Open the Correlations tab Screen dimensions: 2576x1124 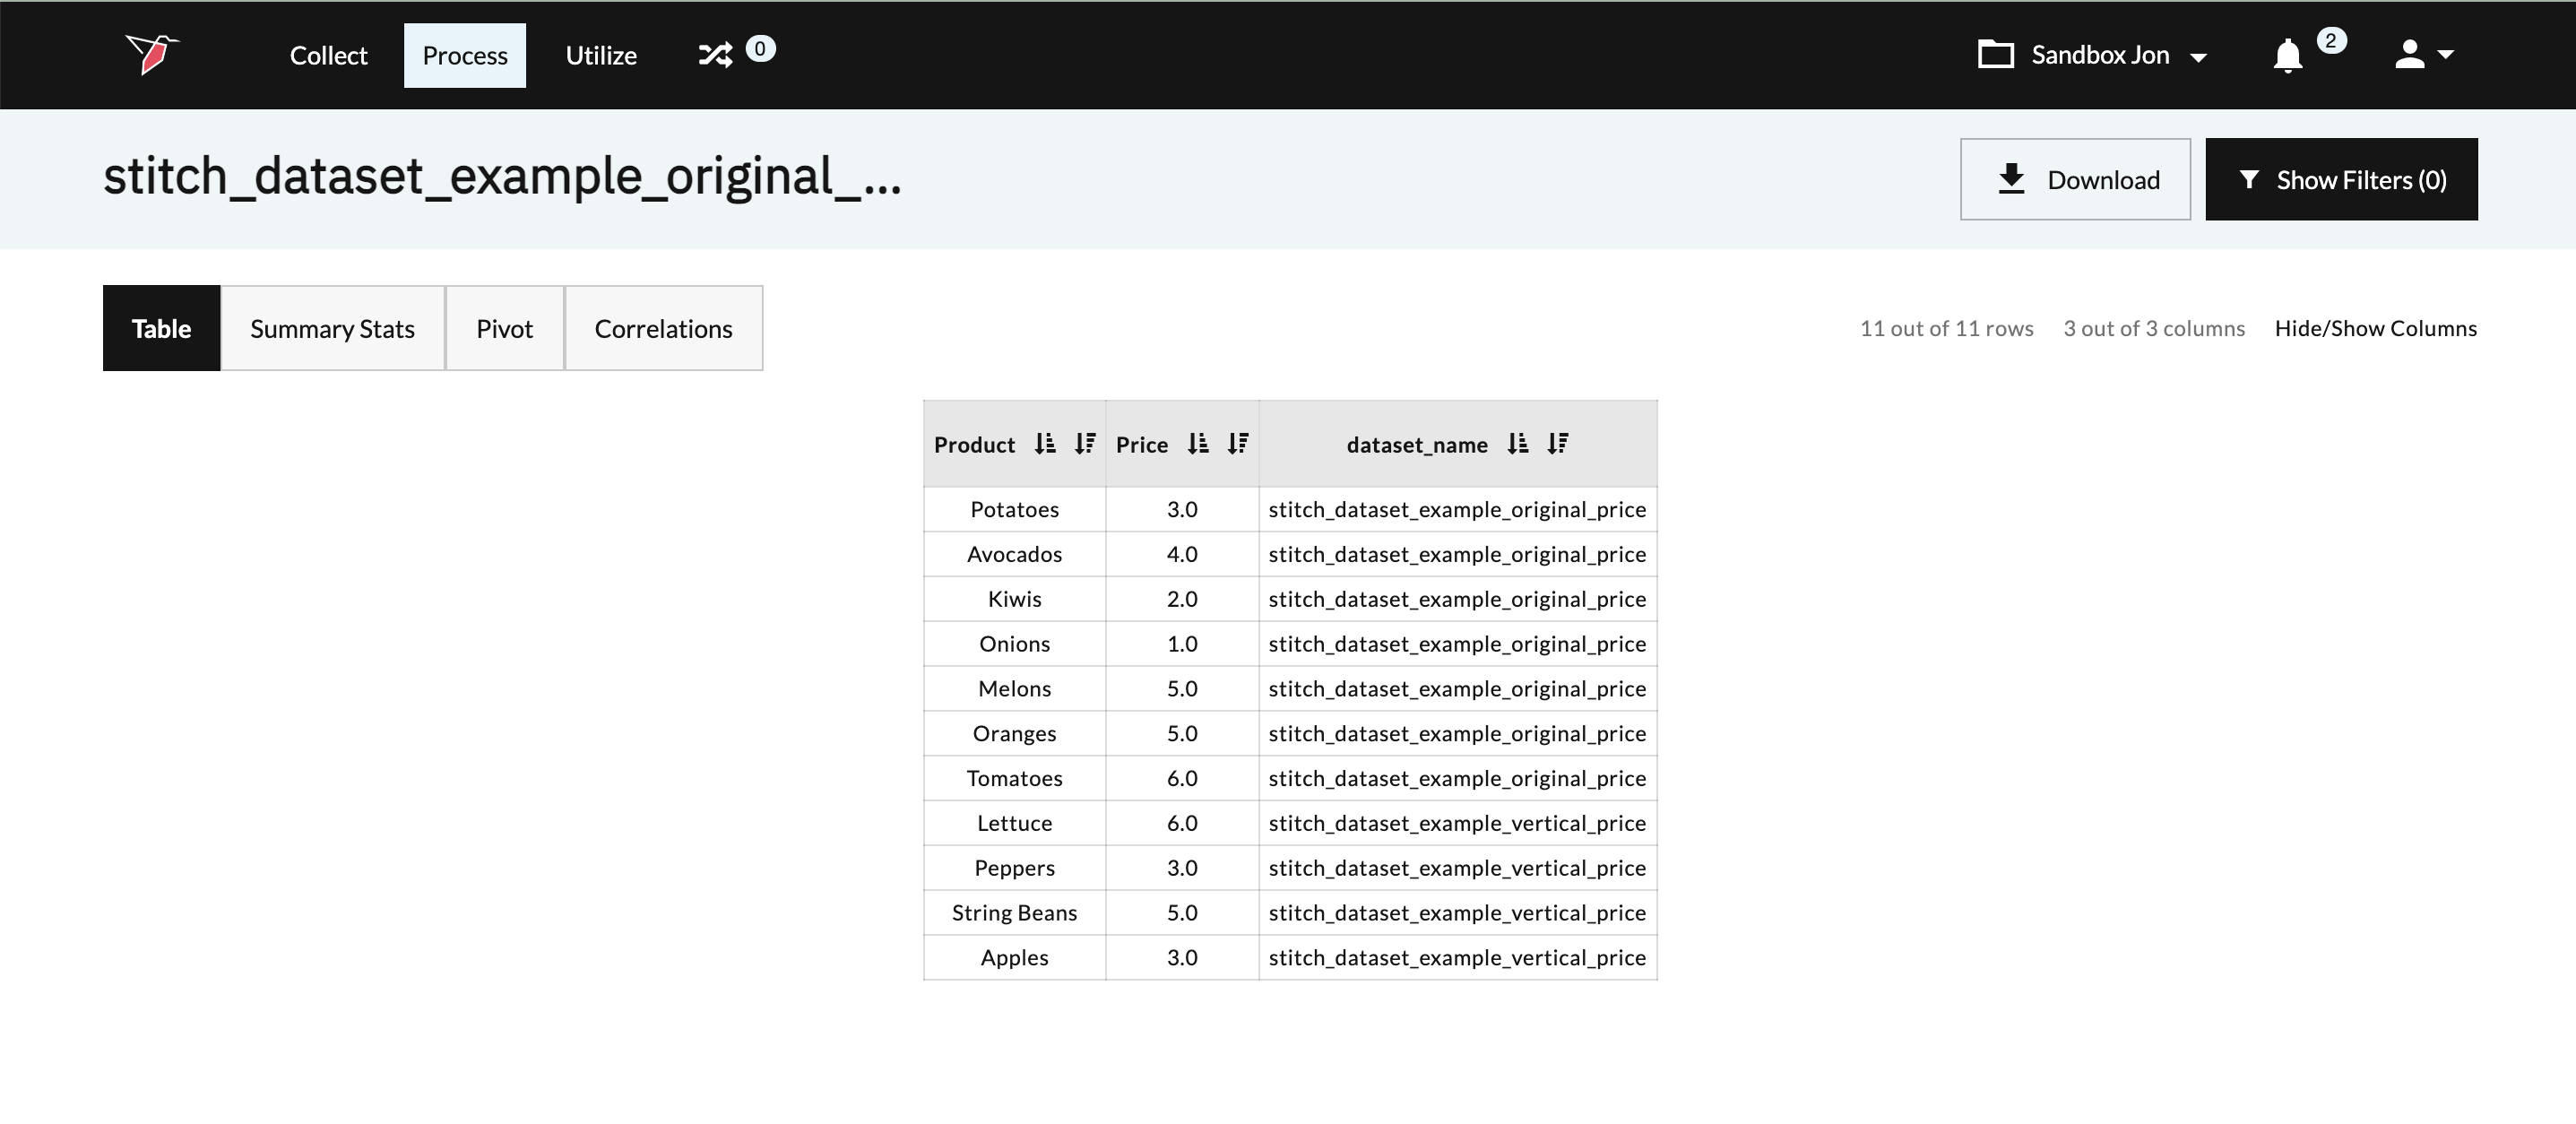(x=663, y=329)
